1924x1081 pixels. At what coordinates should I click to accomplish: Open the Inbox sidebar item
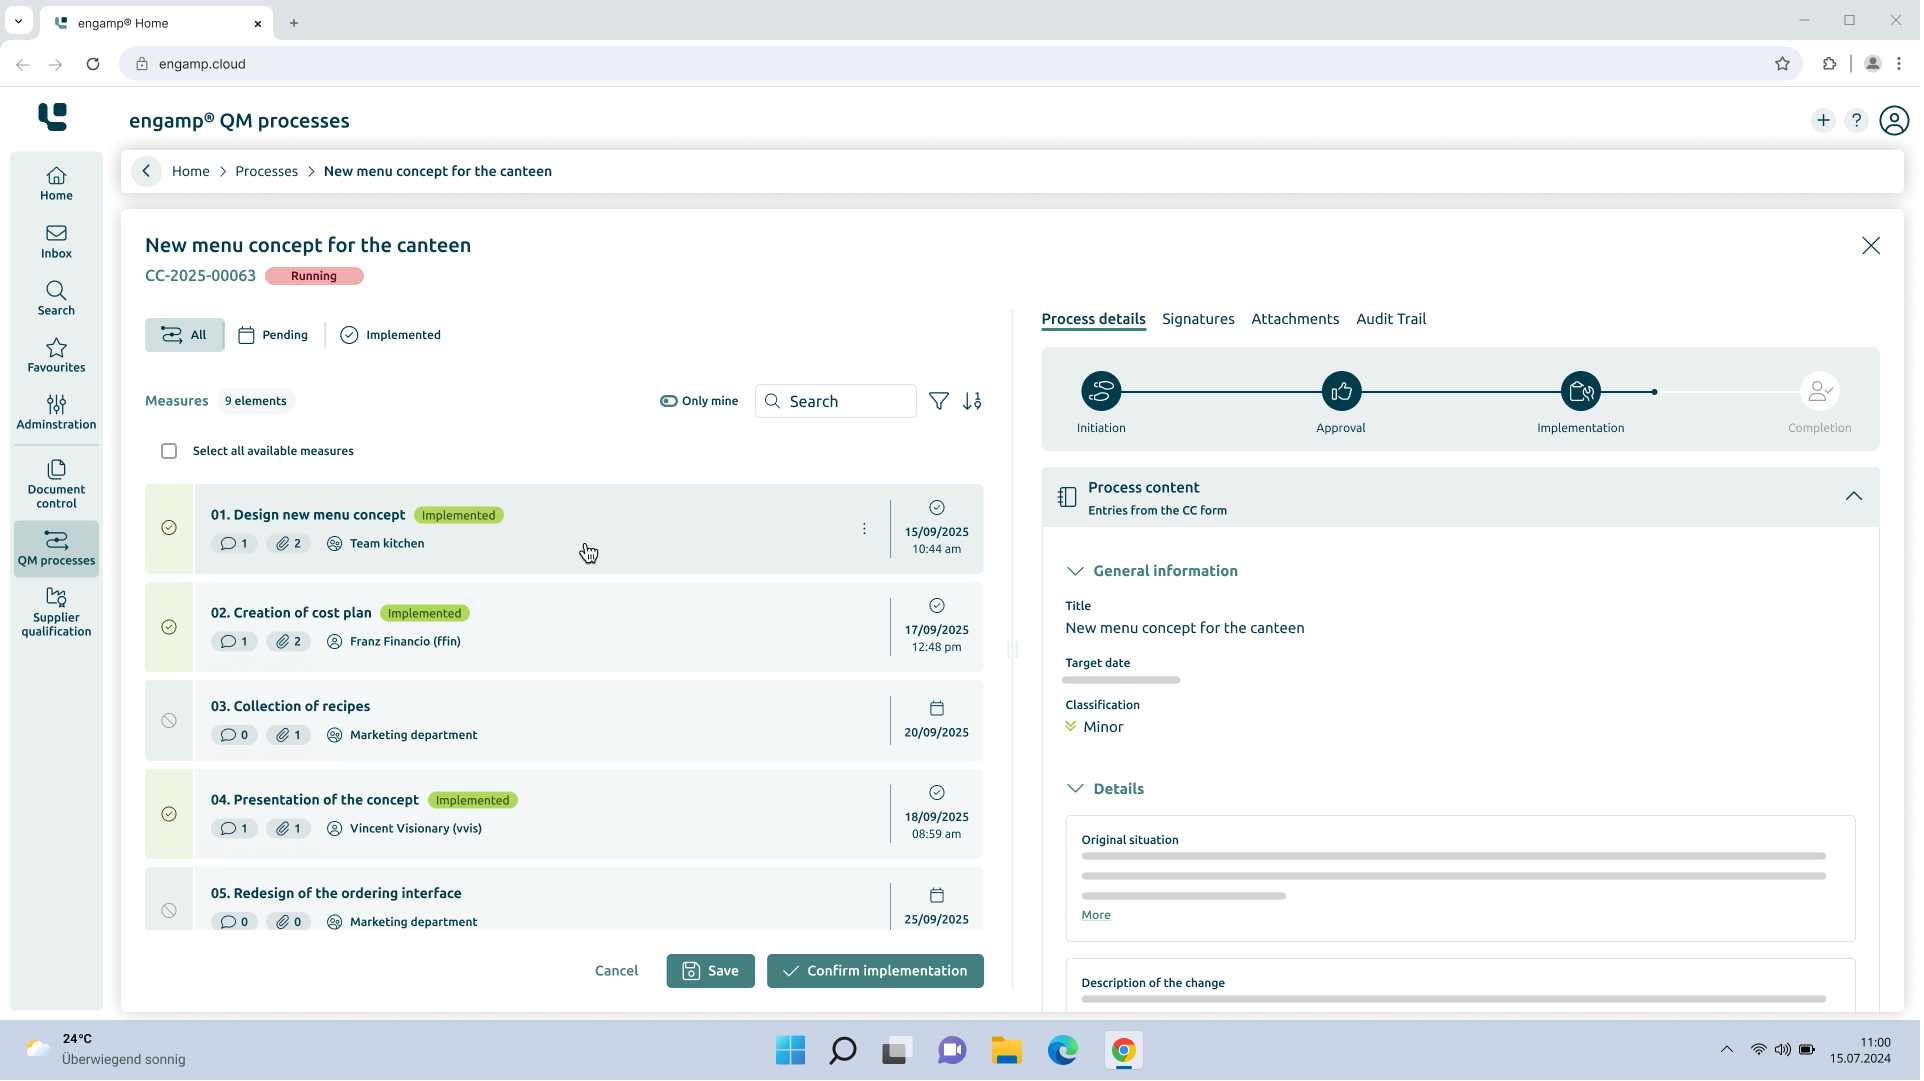coord(56,241)
